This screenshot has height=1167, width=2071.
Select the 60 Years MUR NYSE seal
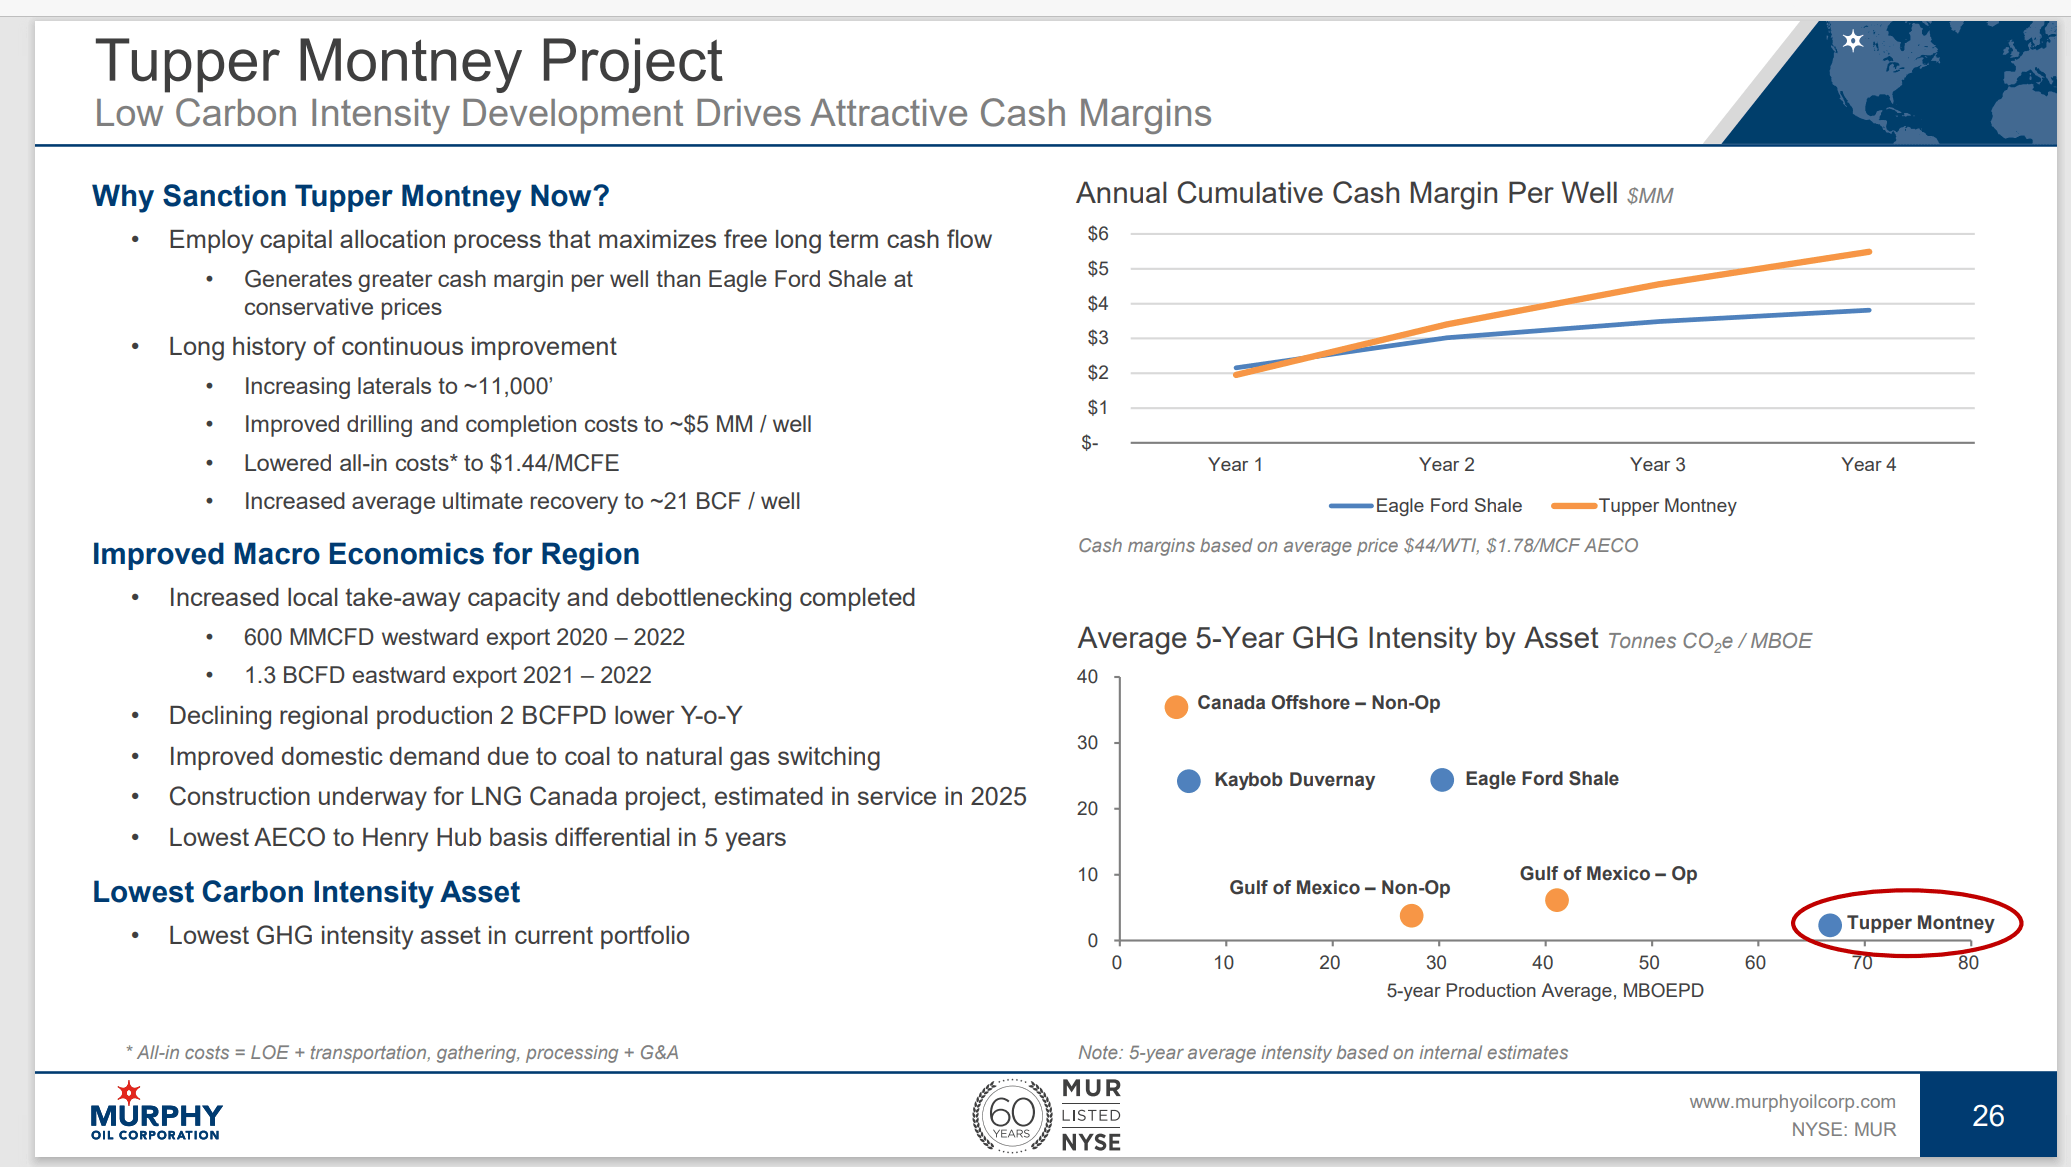coord(1046,1113)
